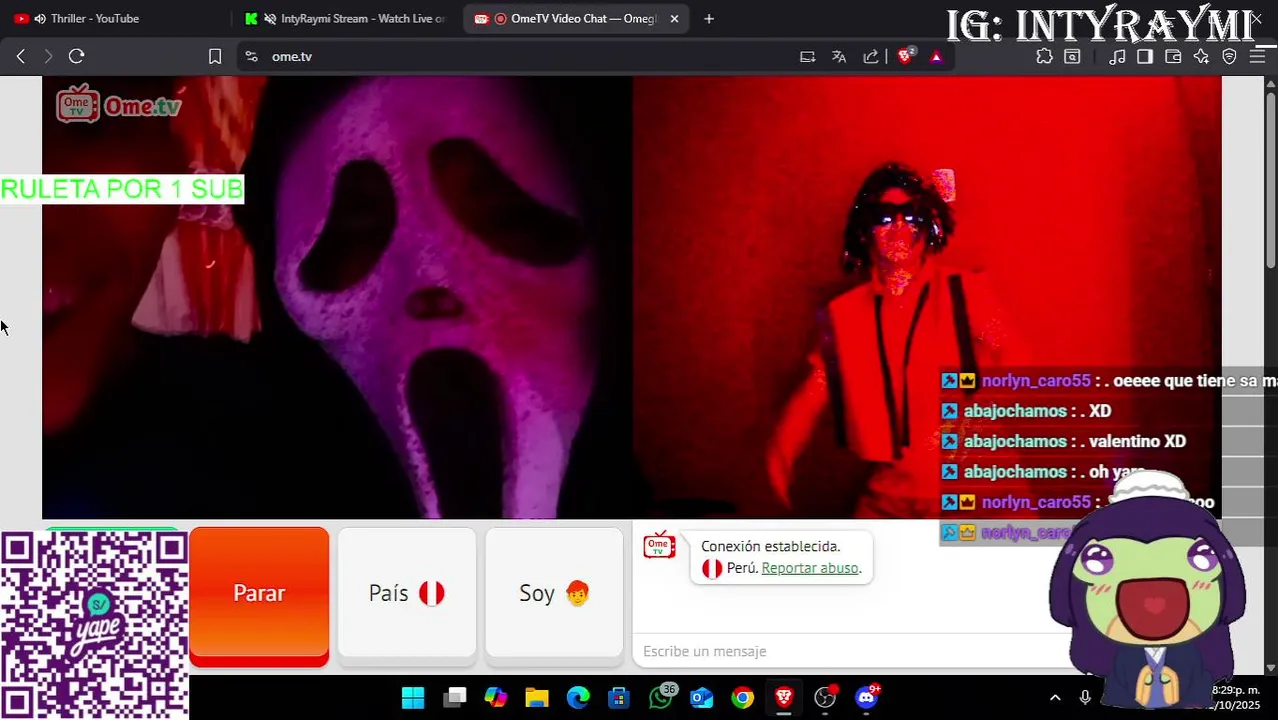Select Brave browser in taskbar

click(784, 698)
